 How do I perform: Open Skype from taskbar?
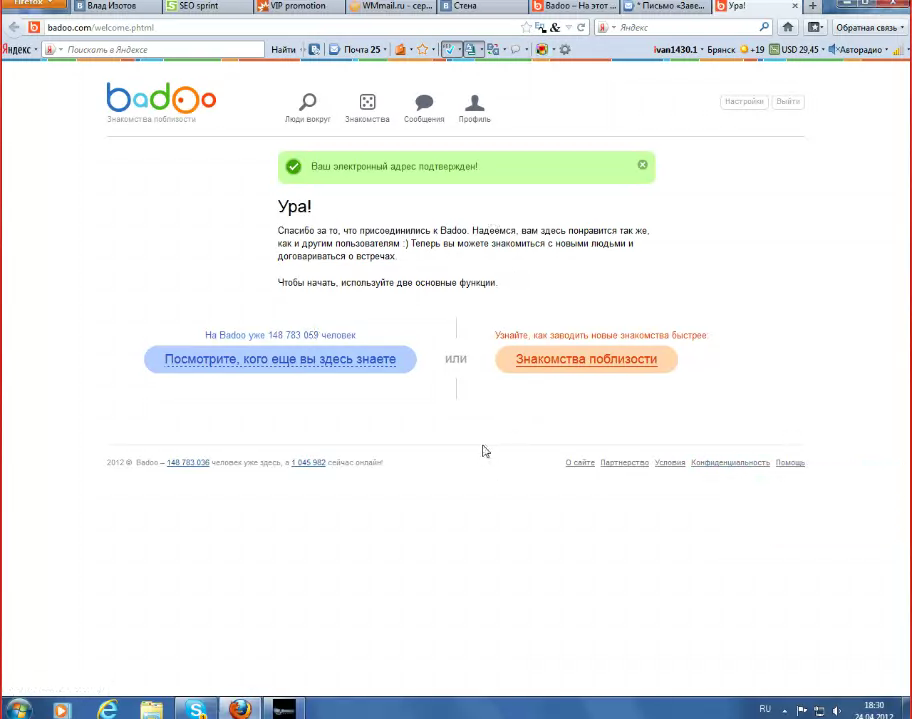point(196,709)
